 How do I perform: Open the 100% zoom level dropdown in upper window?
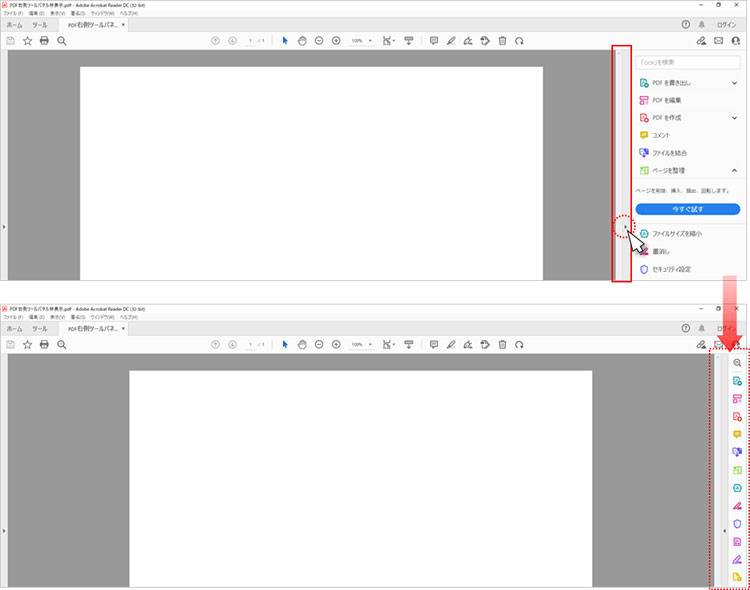point(361,41)
